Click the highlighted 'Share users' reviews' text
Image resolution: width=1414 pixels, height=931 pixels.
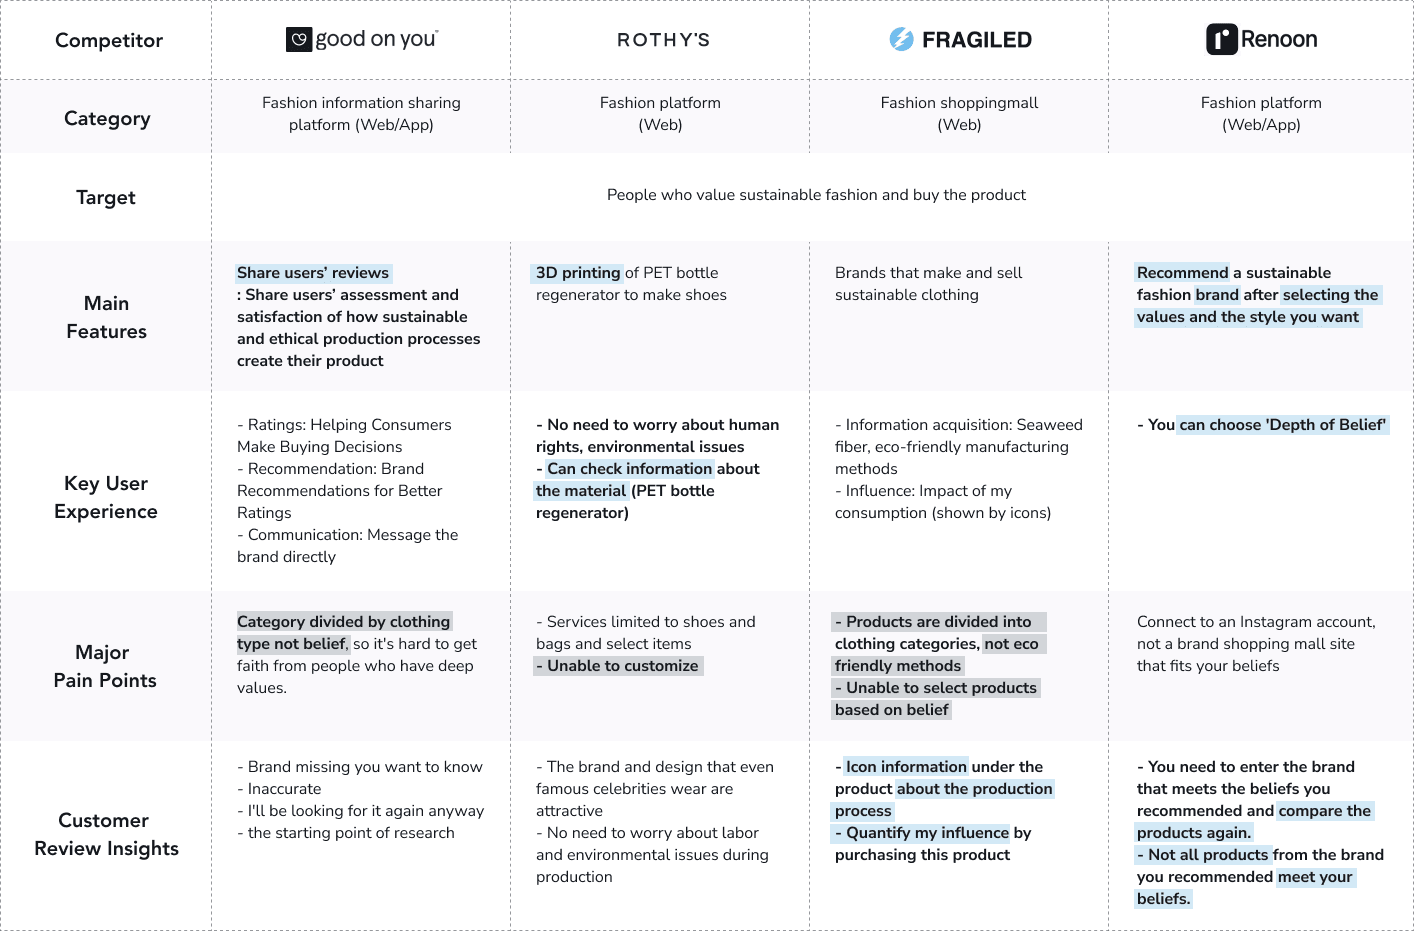click(313, 273)
